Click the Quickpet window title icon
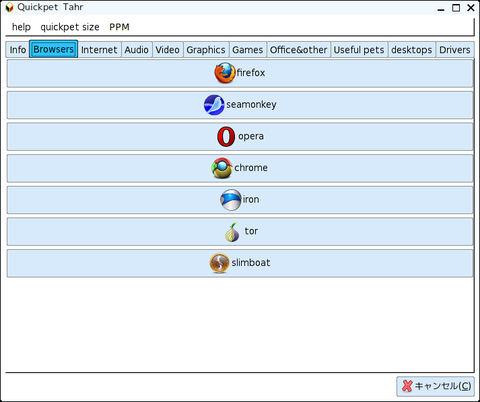 pos(9,7)
